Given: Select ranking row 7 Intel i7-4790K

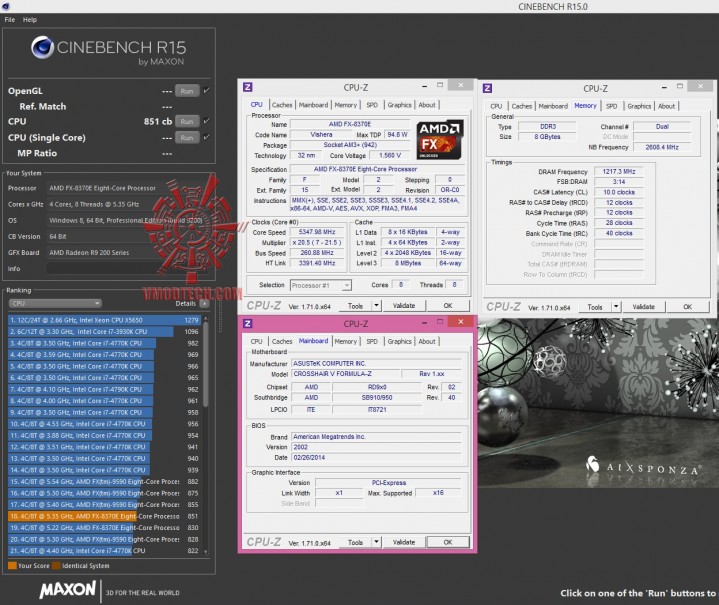Looking at the screenshot, I should (104, 389).
